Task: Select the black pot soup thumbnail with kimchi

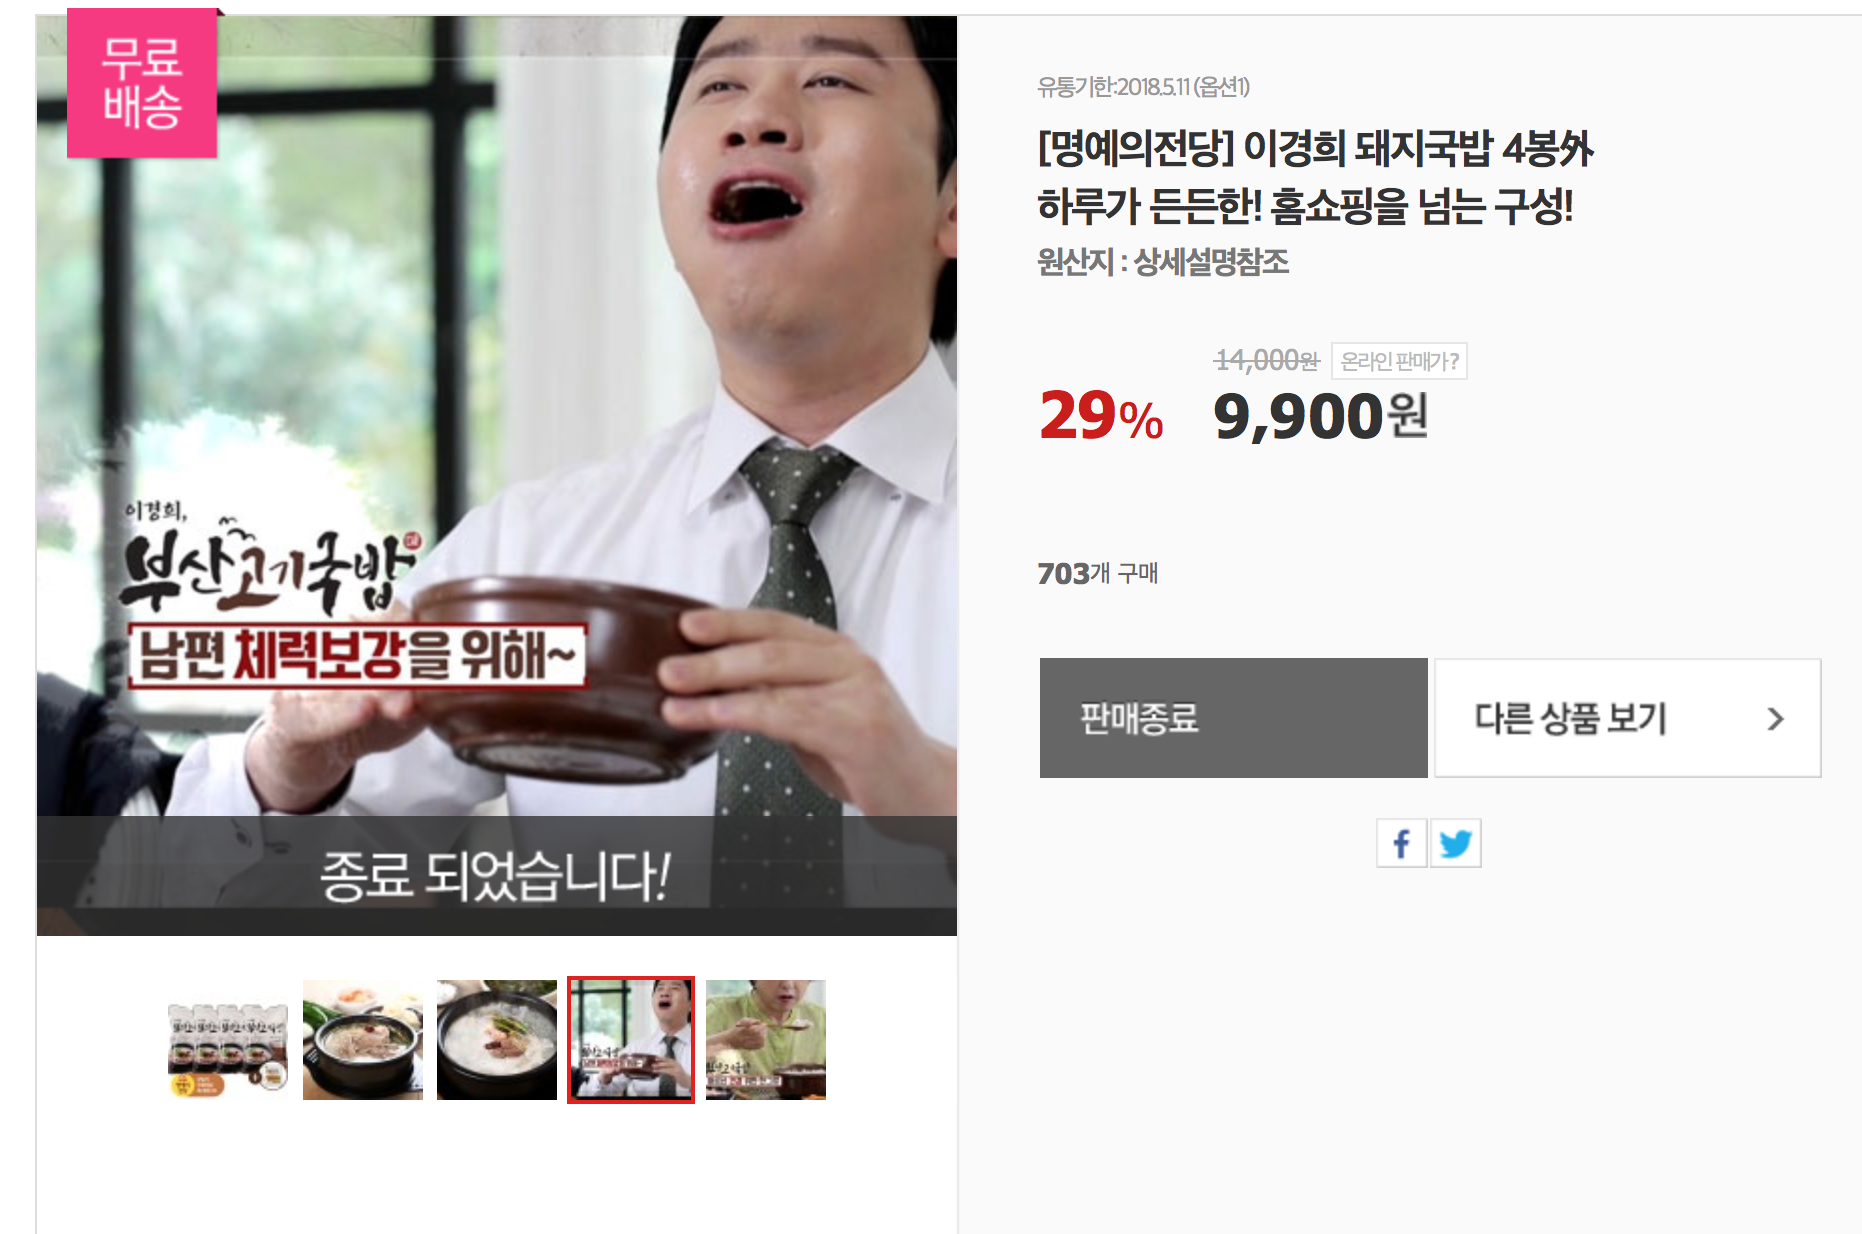Action: coord(363,1040)
